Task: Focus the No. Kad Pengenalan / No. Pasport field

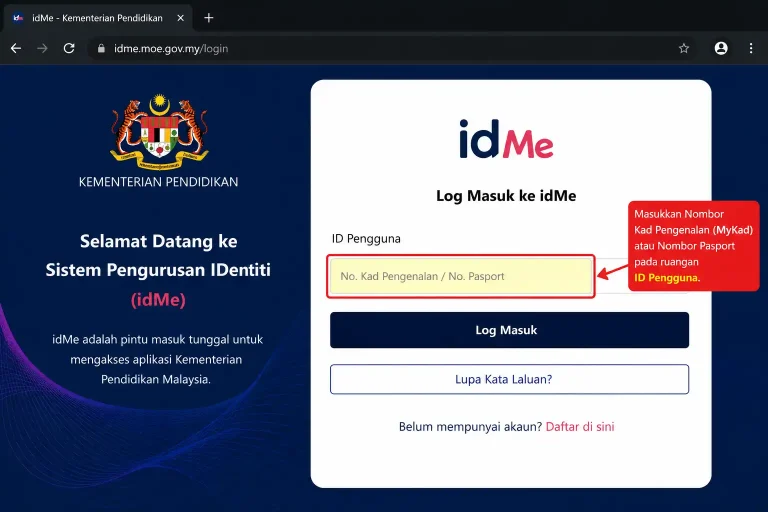Action: (x=461, y=276)
